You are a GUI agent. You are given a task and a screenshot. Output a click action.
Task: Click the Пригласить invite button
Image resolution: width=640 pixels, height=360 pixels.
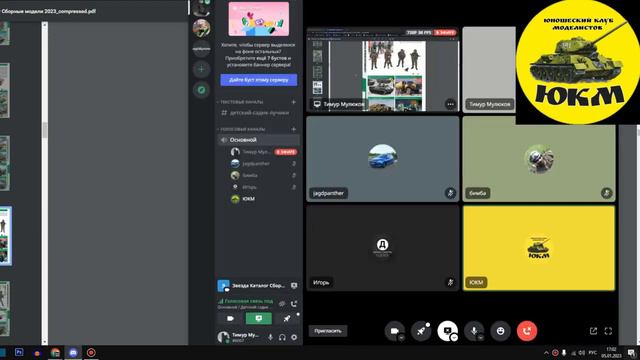328,331
